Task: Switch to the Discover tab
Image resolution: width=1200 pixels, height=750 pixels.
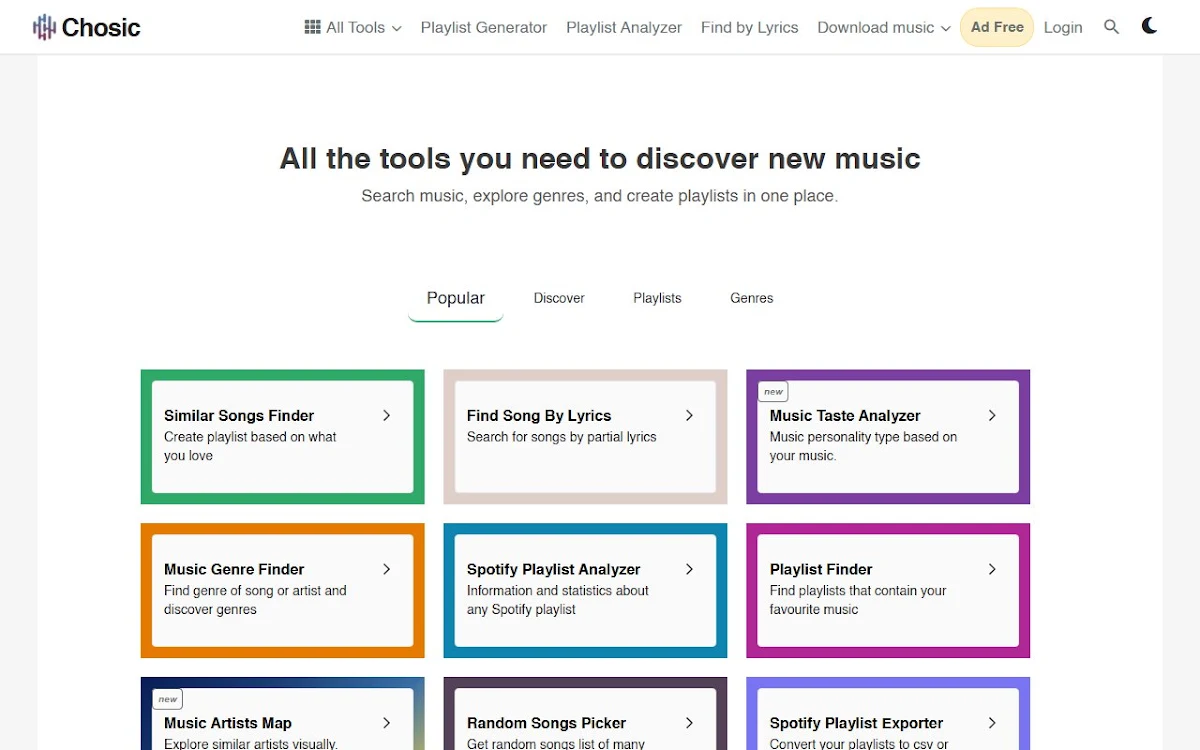Action: (x=559, y=298)
